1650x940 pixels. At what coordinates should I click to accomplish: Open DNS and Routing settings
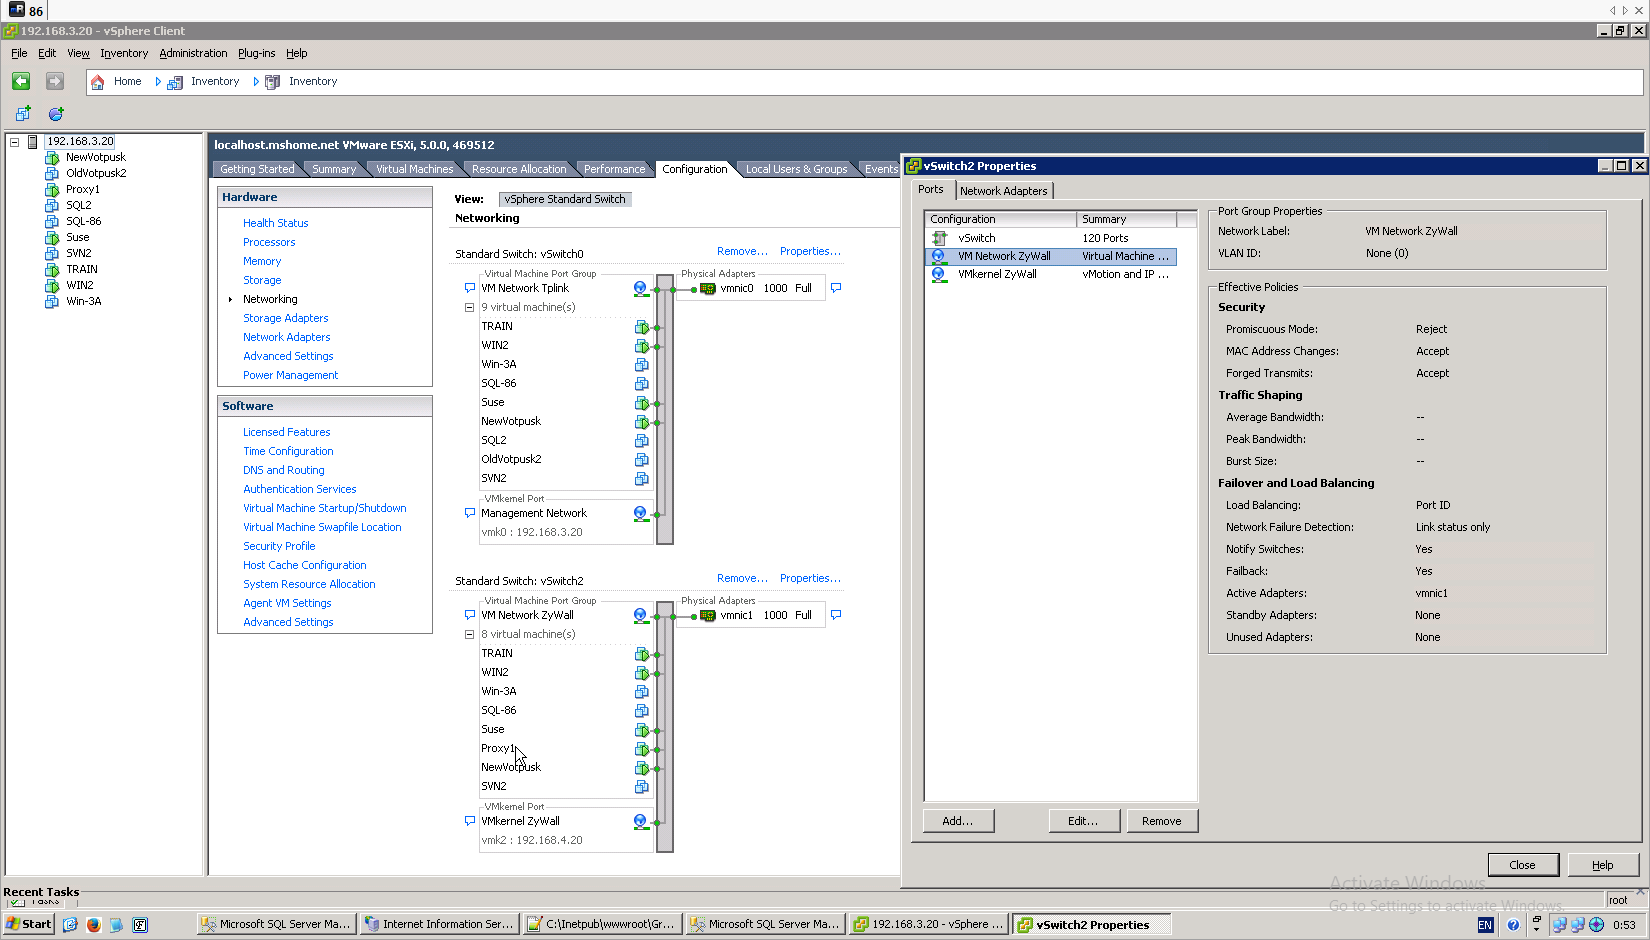click(x=283, y=470)
